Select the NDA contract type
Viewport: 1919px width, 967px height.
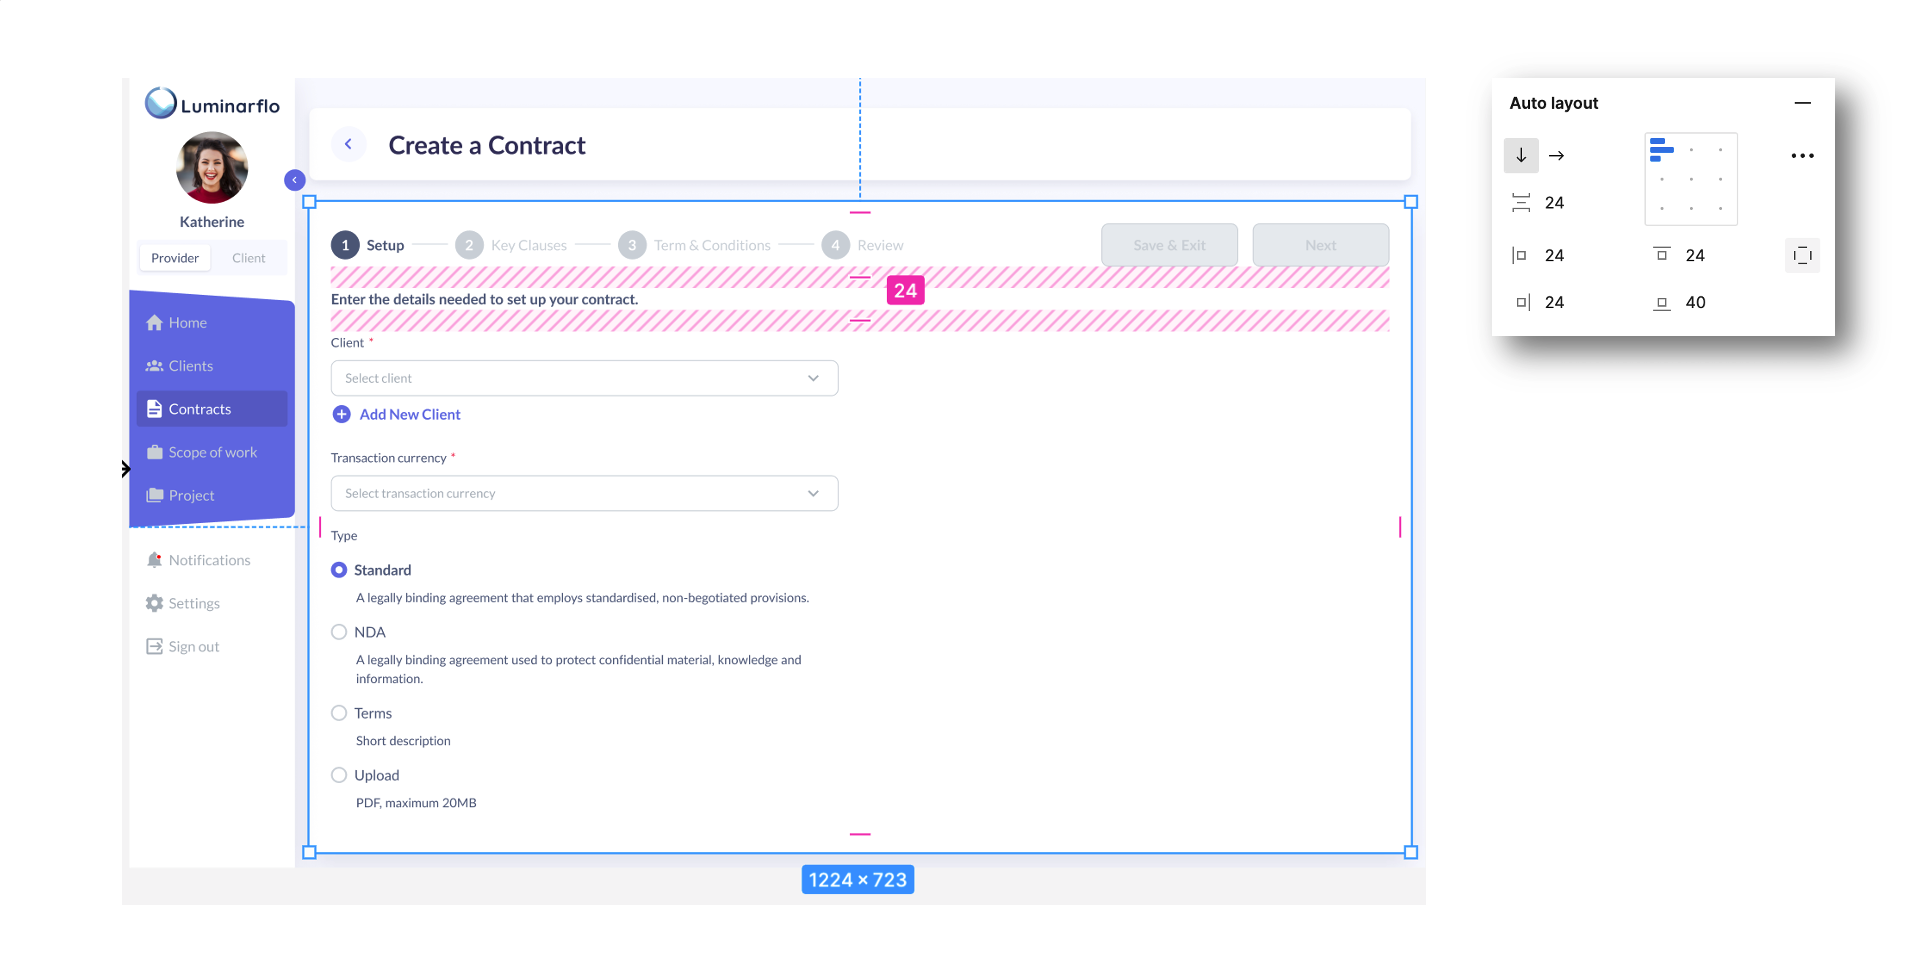point(339,632)
